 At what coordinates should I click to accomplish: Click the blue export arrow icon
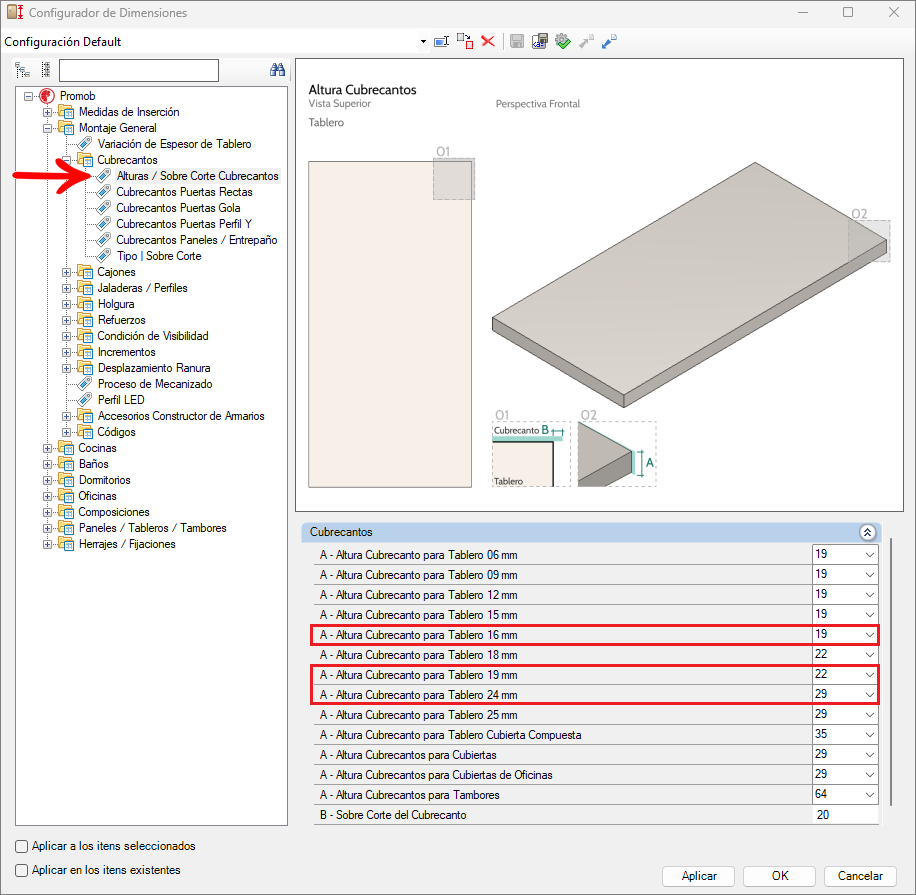[x=609, y=41]
